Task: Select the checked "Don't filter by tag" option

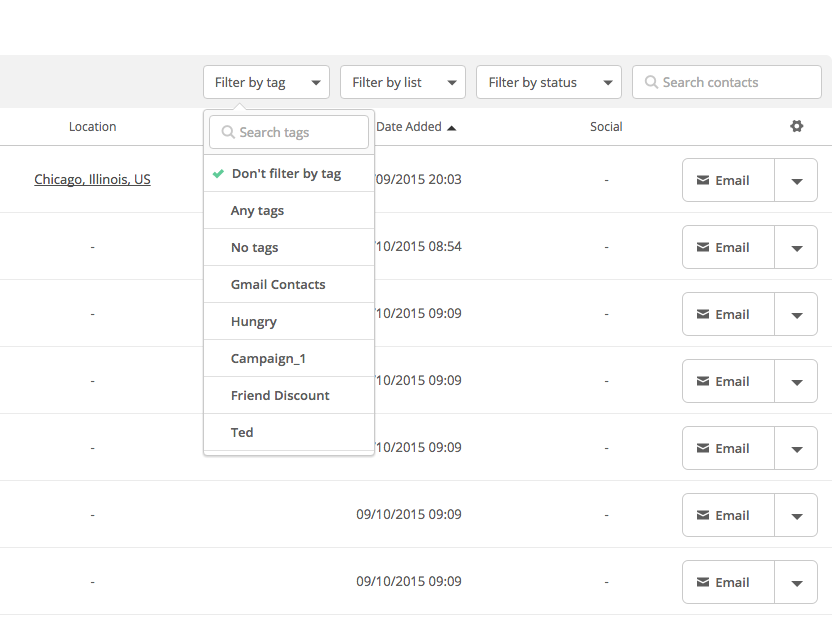Action: coord(286,174)
